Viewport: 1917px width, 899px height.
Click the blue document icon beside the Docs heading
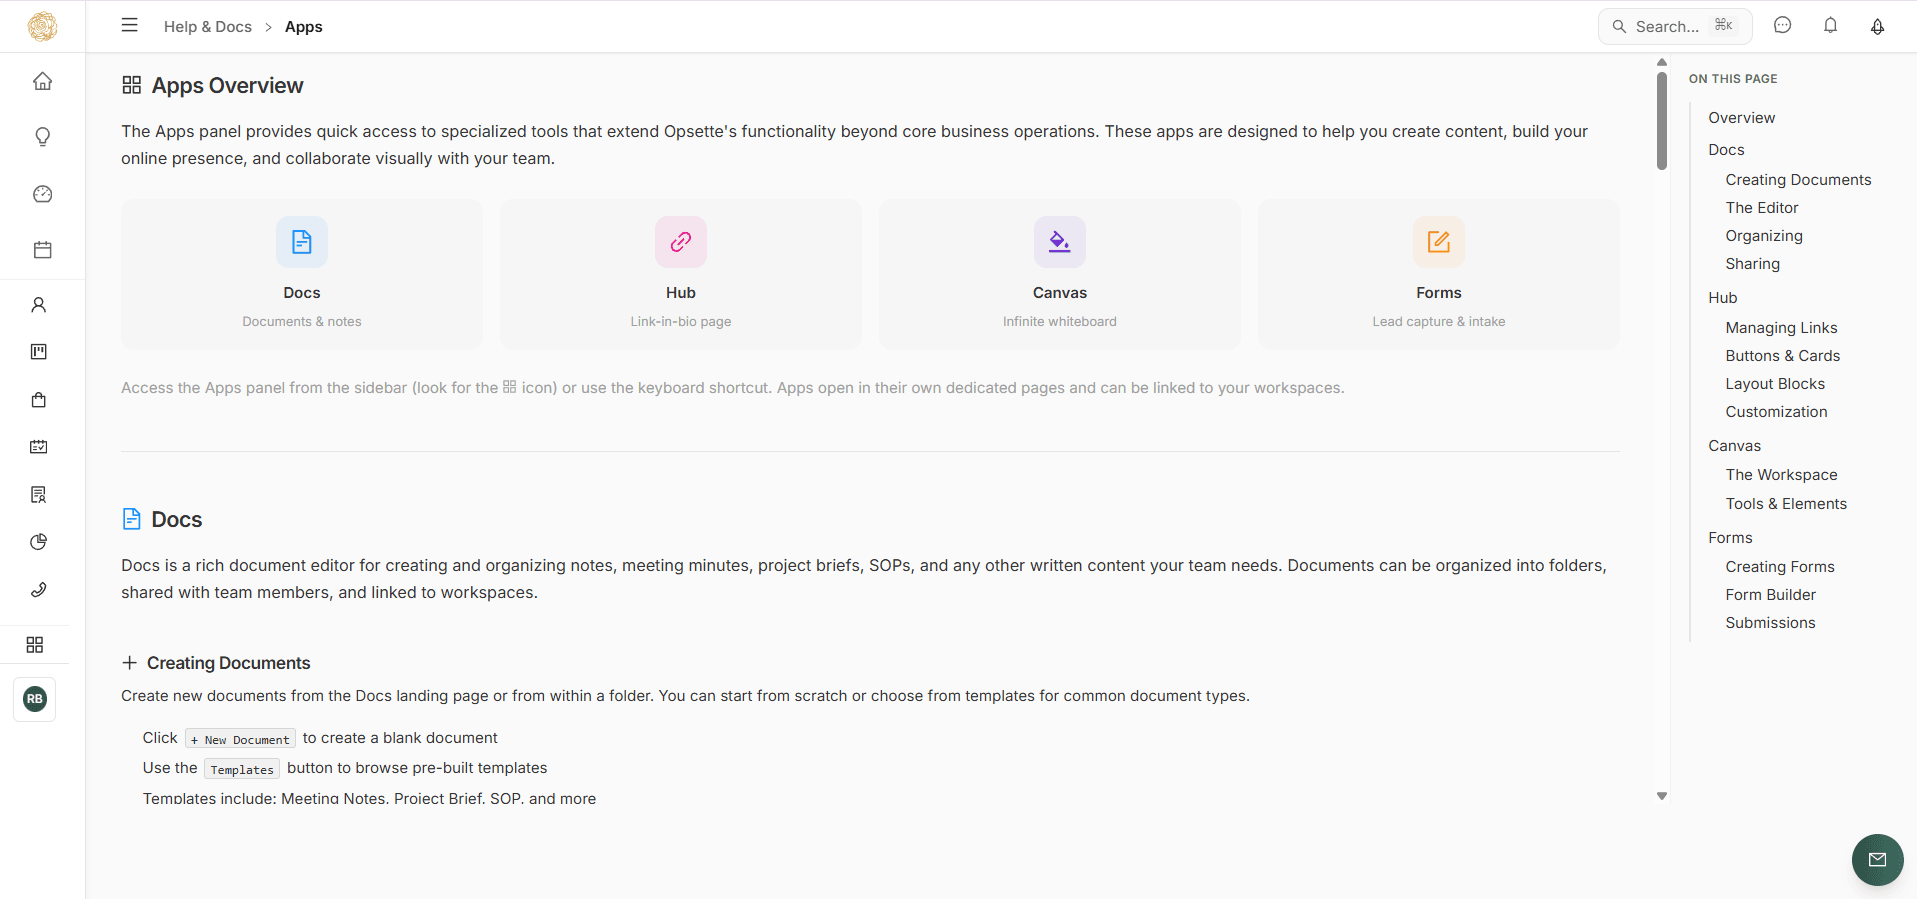[x=131, y=519]
